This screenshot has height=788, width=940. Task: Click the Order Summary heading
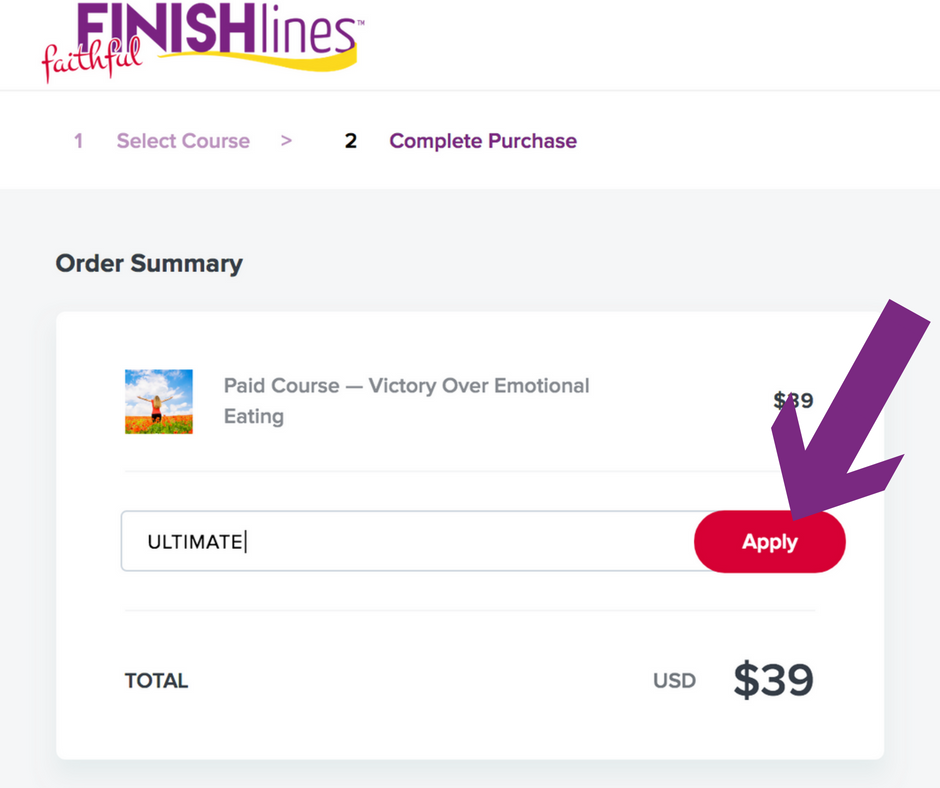pyautogui.click(x=149, y=263)
